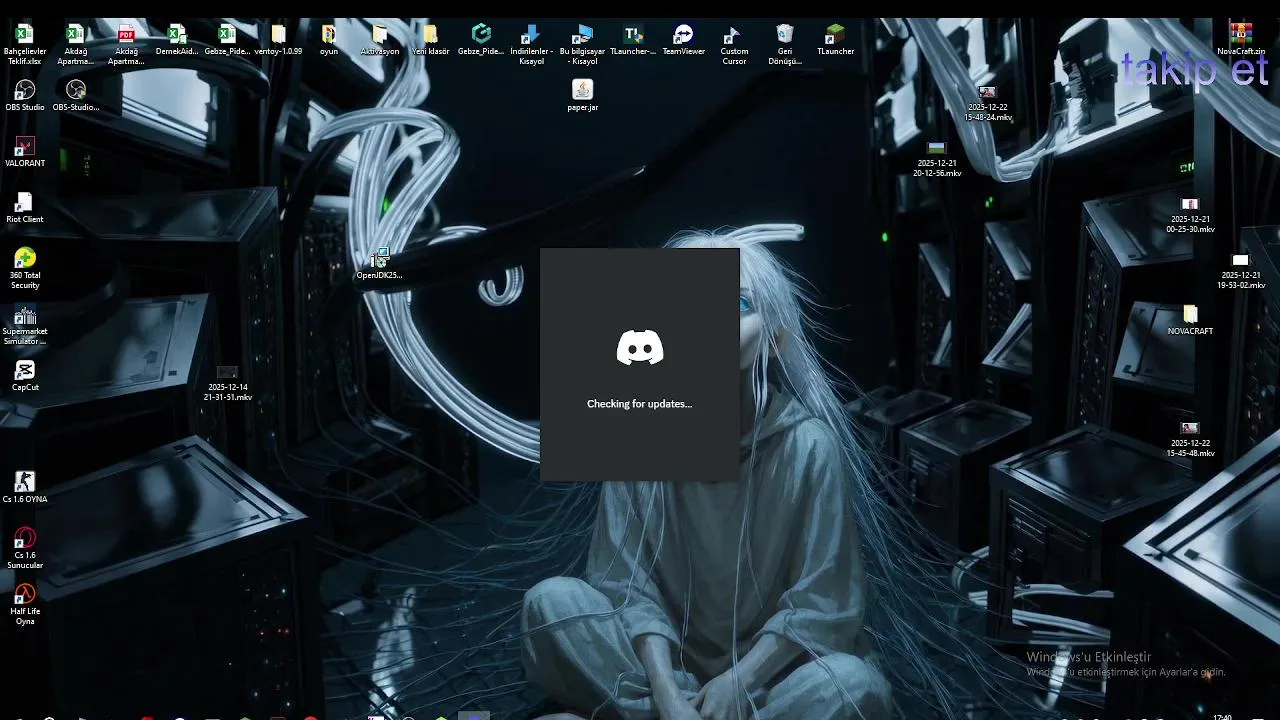Select the Custom Cursor shortcut
The height and width of the screenshot is (720, 1280).
(x=734, y=35)
